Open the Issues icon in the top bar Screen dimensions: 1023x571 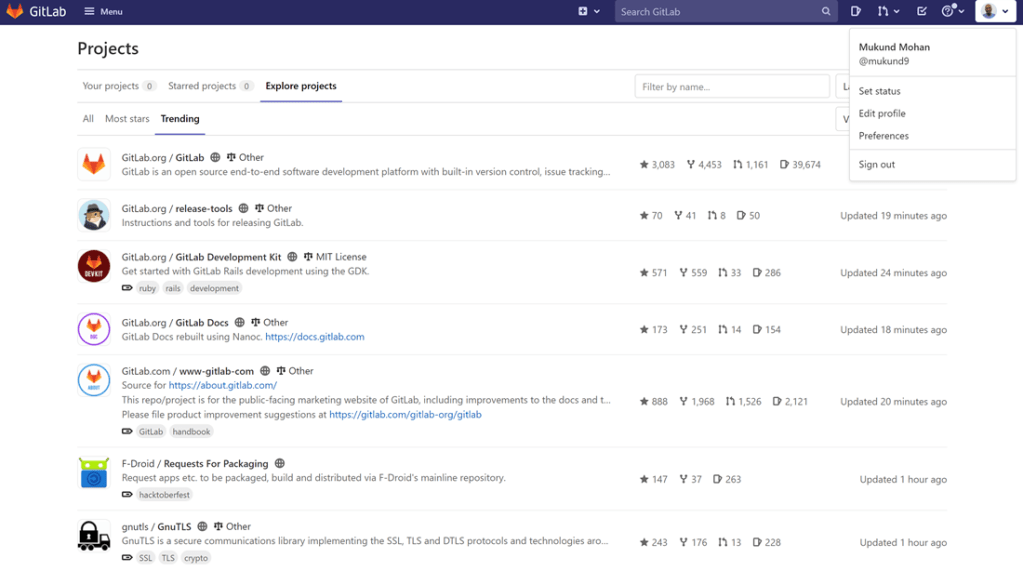856,12
